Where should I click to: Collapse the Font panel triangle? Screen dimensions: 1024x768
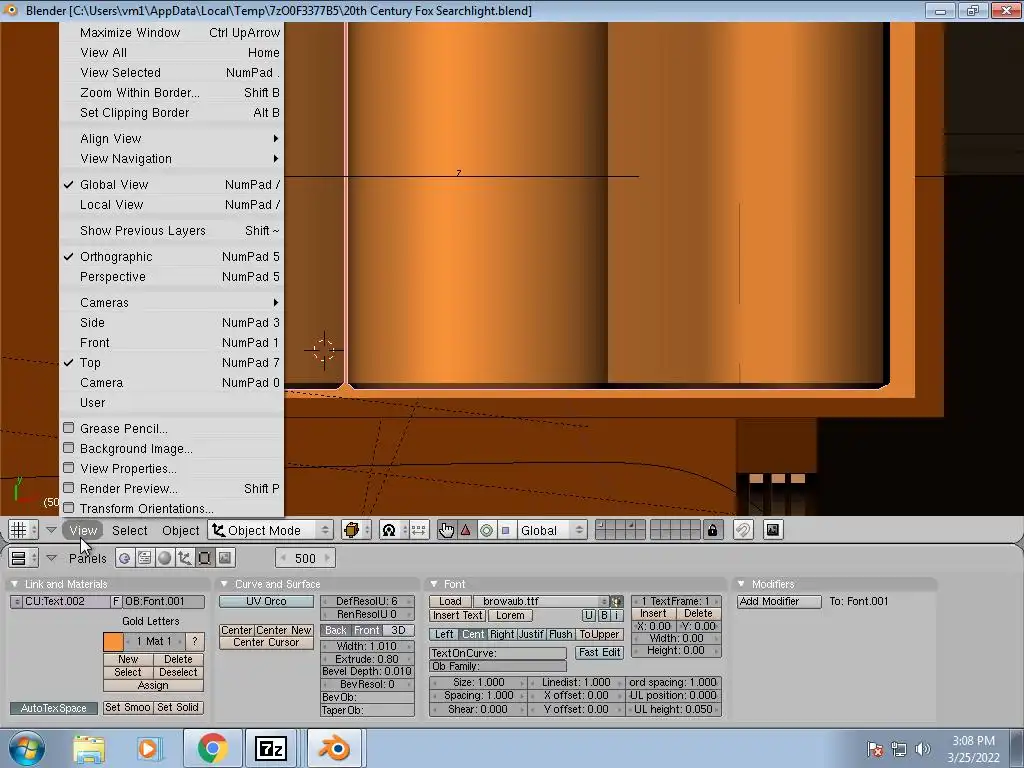click(434, 584)
